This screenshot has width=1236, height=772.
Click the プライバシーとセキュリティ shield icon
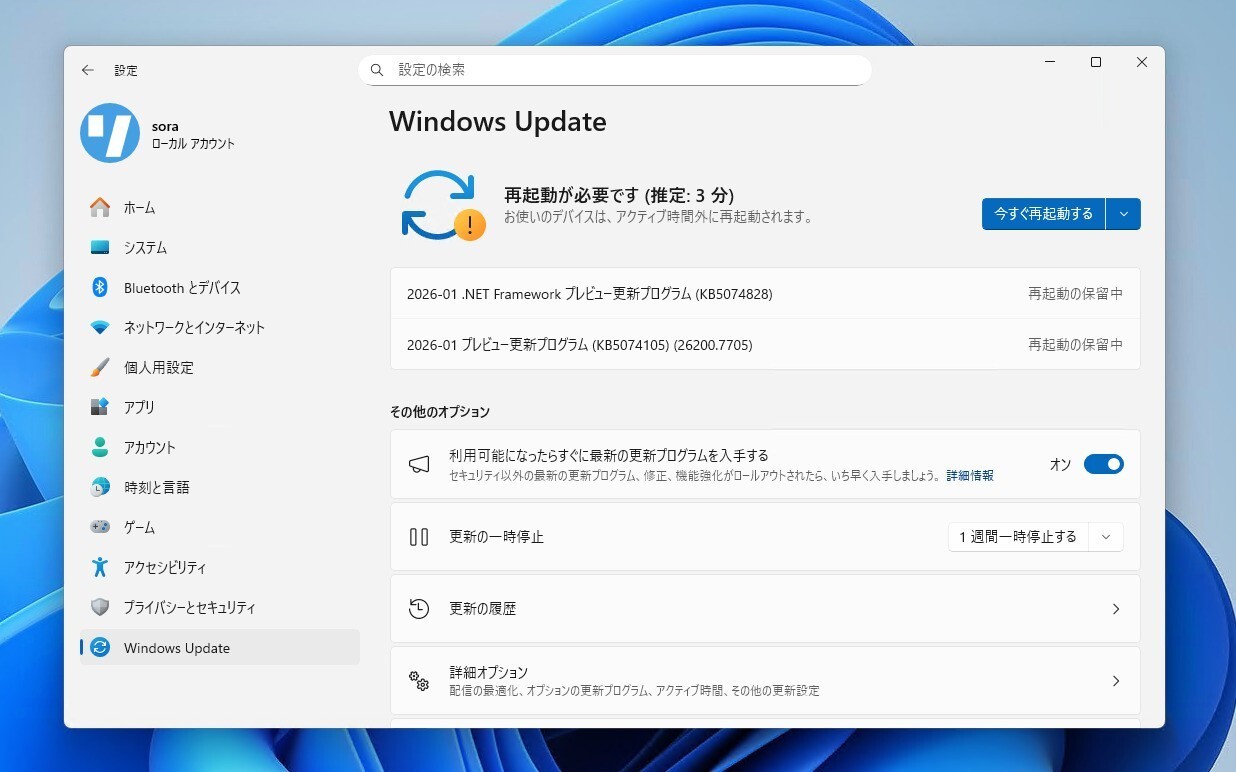coord(100,607)
